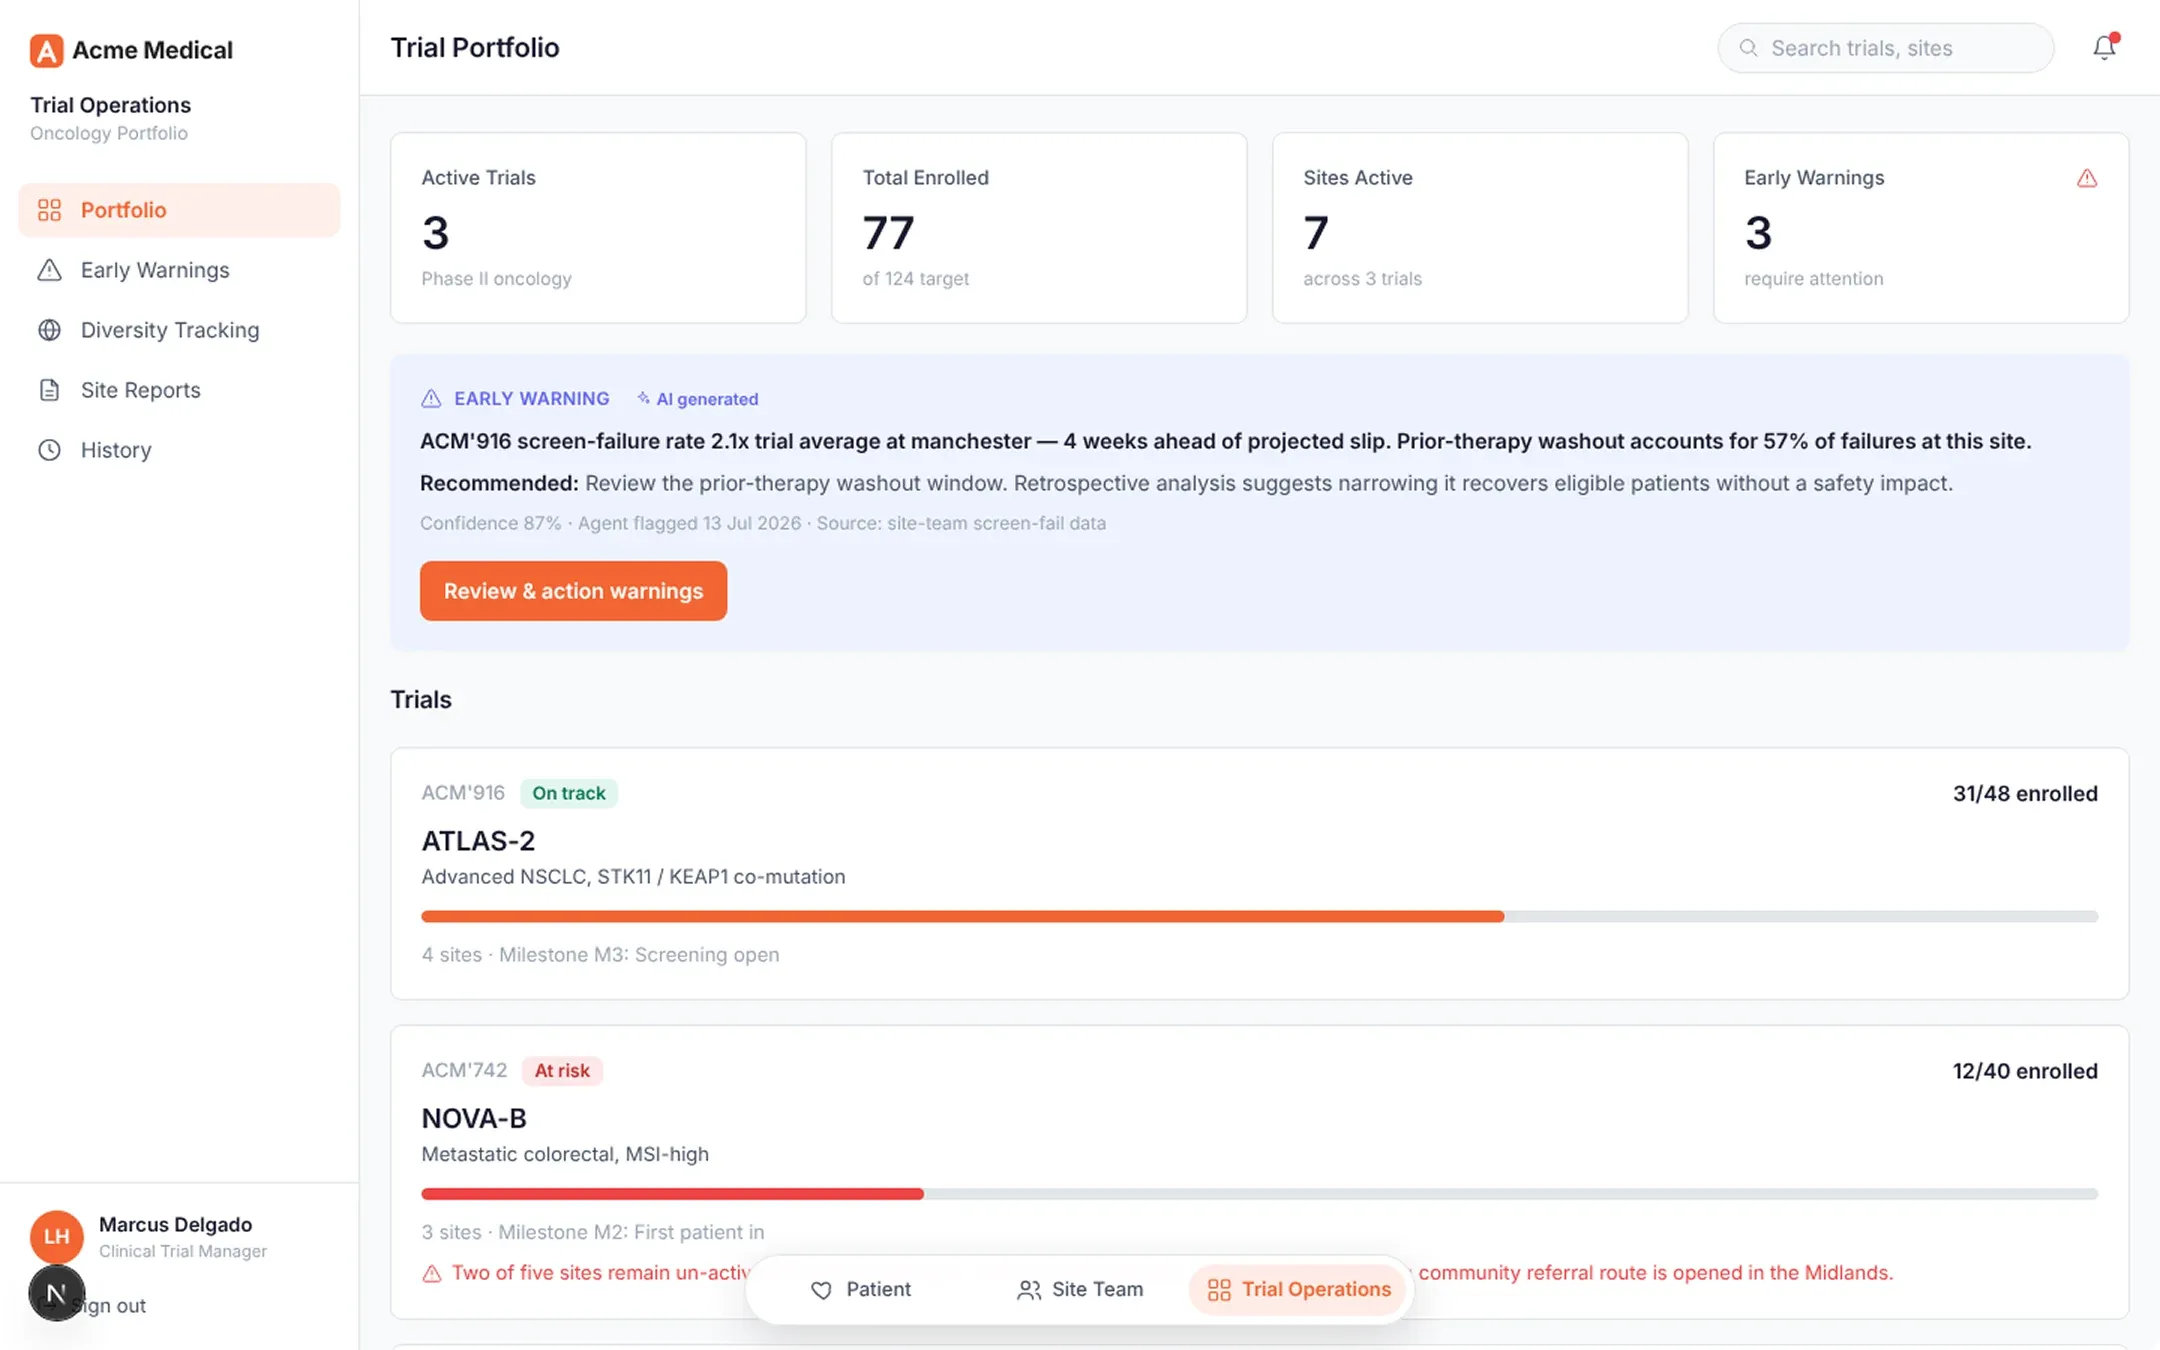This screenshot has height=1350, width=2160.
Task: Click the NOVA-B red enrollment progress bar
Action: click(672, 1194)
